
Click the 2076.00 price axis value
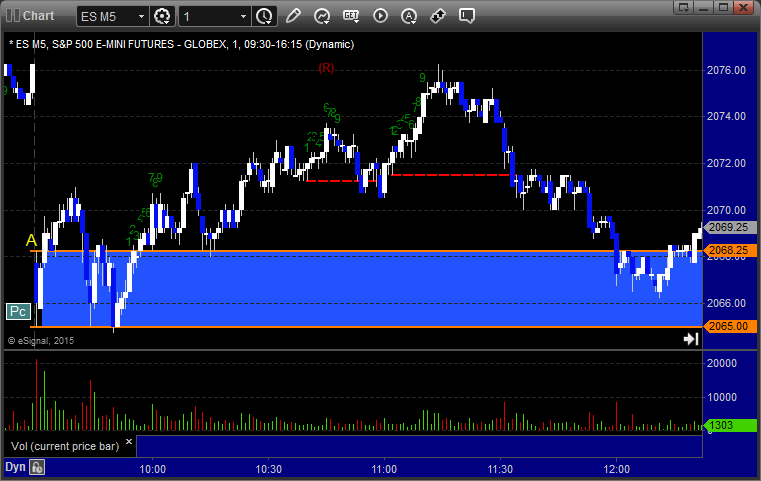point(726,70)
